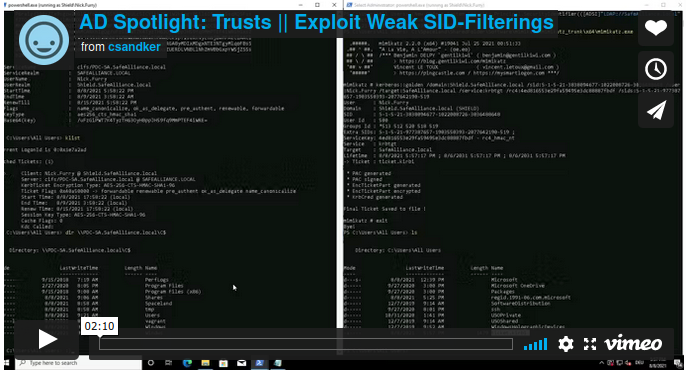
Task: Like the video with heart icon
Action: tap(655, 28)
